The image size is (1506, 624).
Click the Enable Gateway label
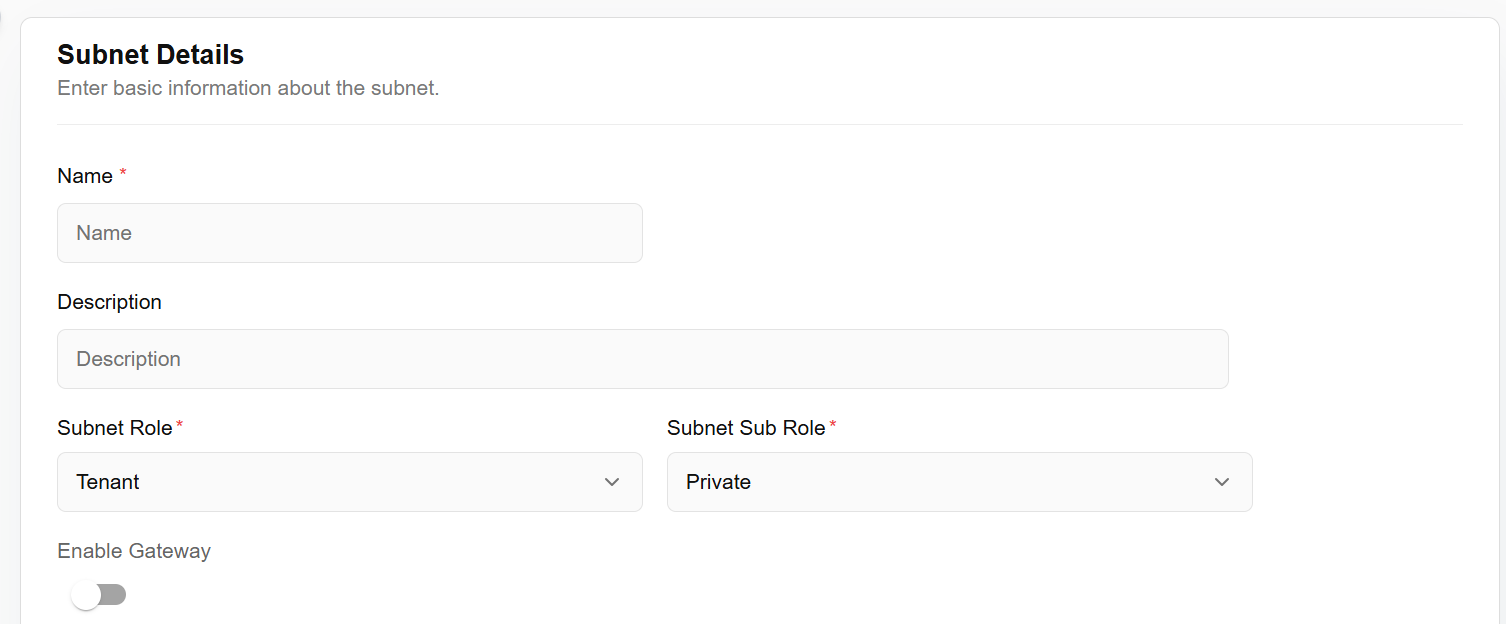(134, 551)
